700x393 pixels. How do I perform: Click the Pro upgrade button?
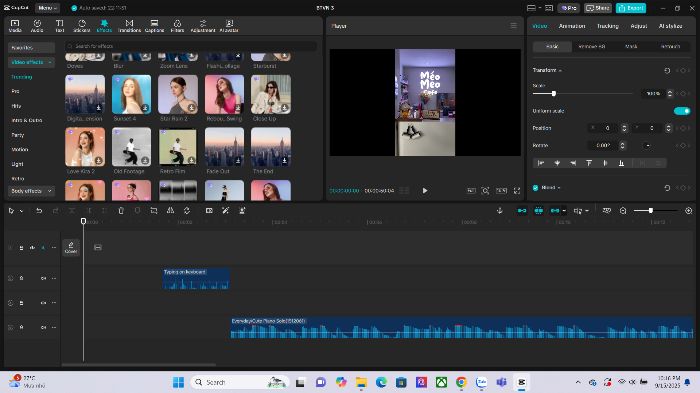point(568,8)
